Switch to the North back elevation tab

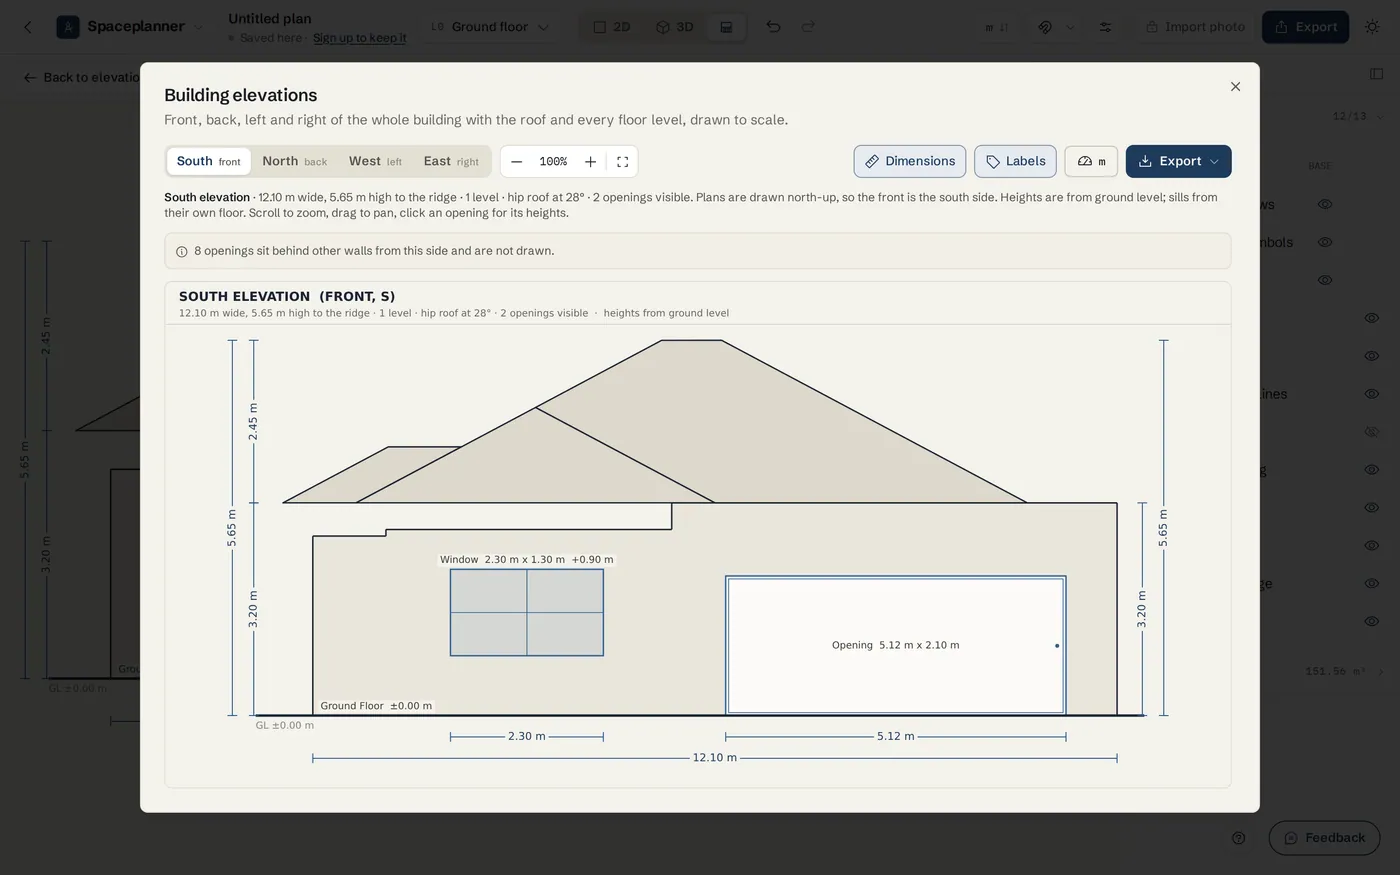[x=294, y=161]
